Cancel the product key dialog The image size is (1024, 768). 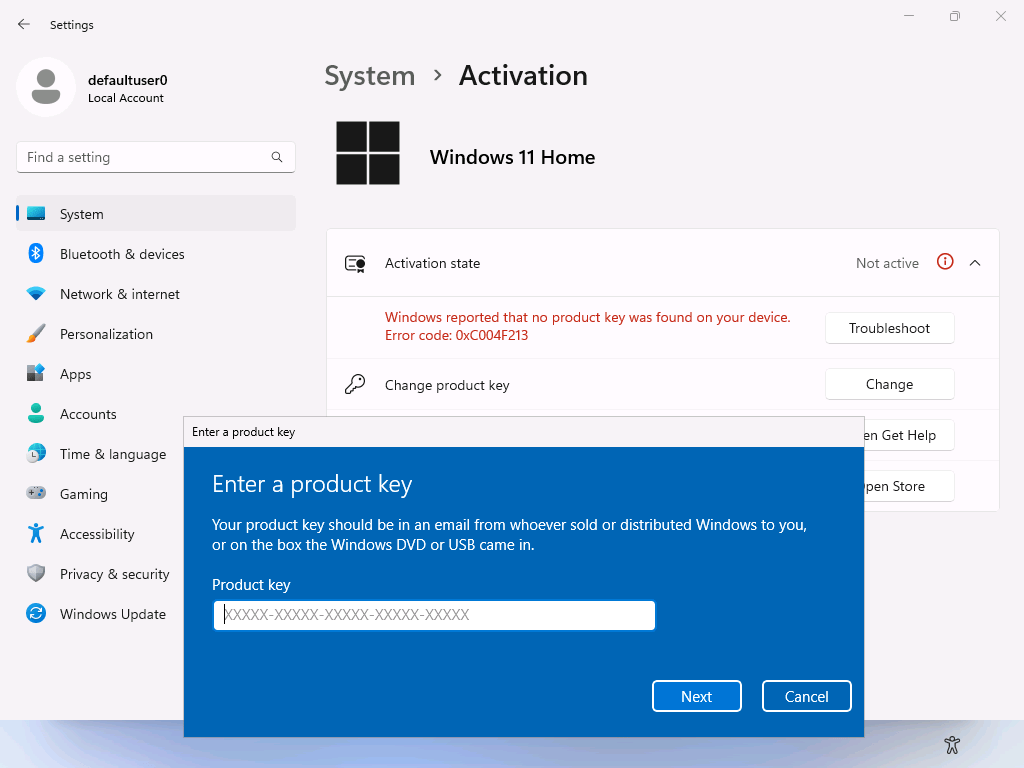[x=806, y=696]
